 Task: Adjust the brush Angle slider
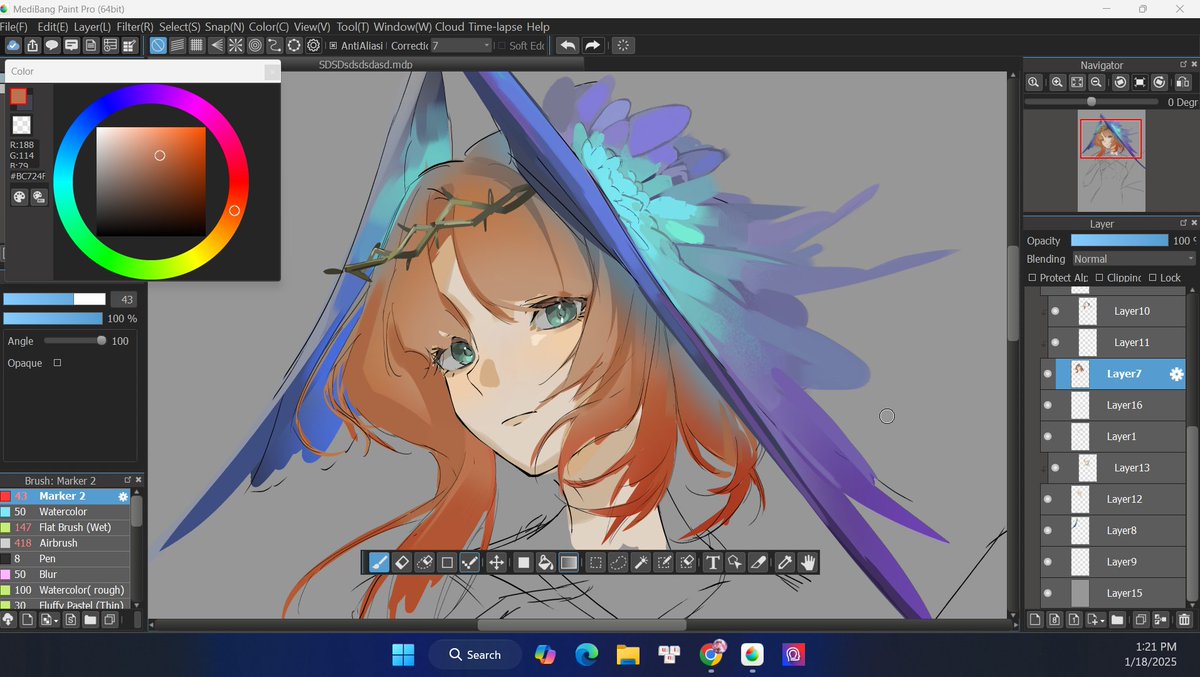pyautogui.click(x=74, y=341)
